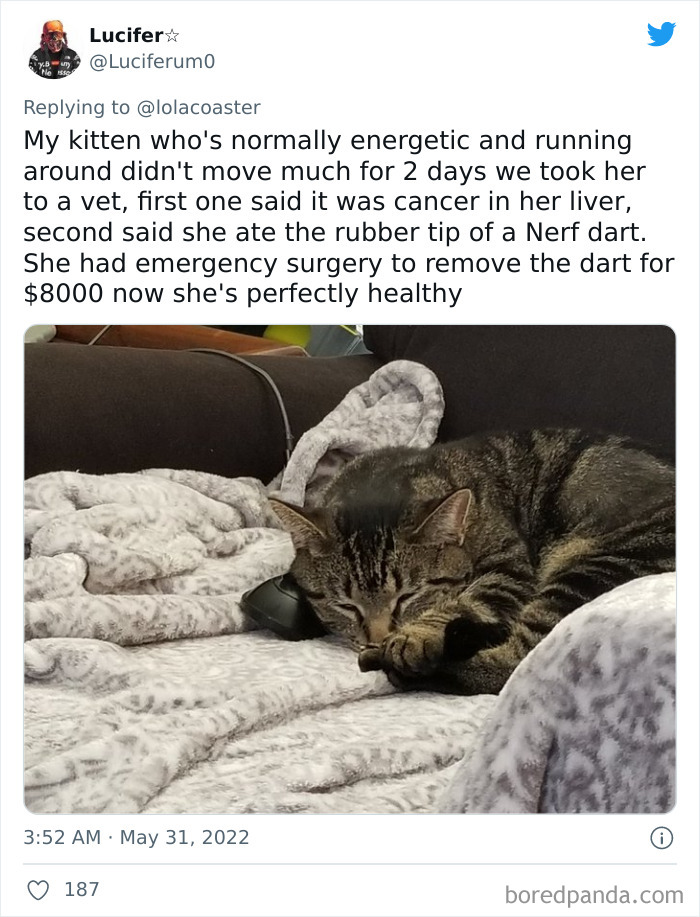Like the tweet with the heart icon
Image resolution: width=700 pixels, height=917 pixels.
coord(39,890)
